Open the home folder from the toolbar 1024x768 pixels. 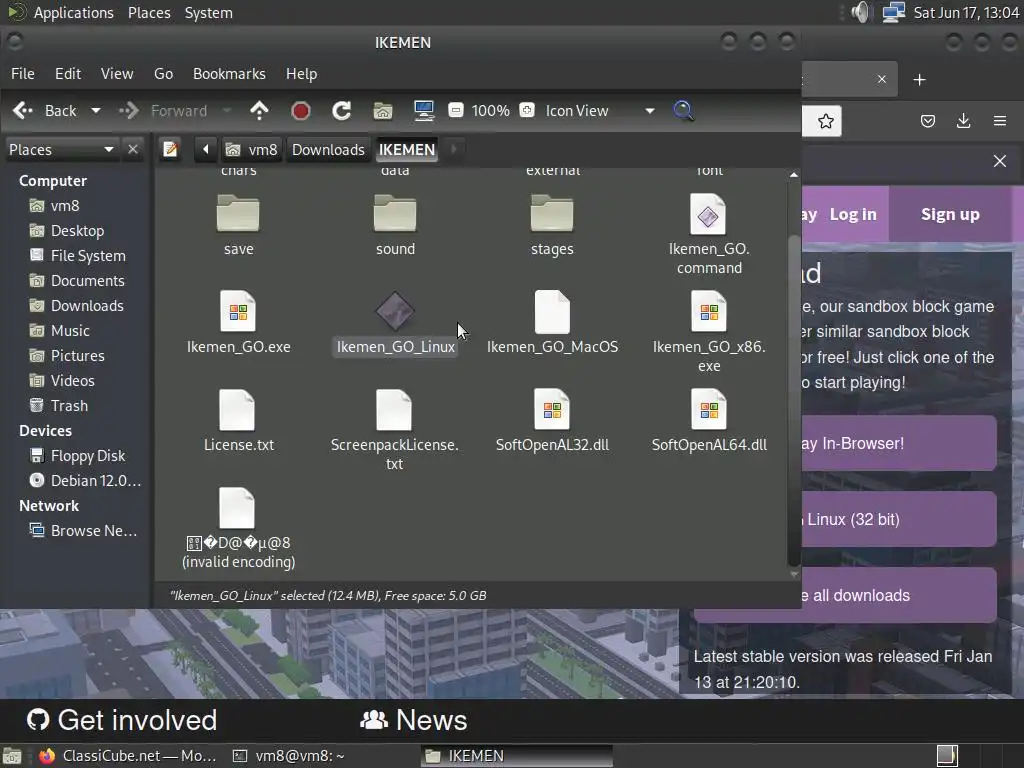pyautogui.click(x=383, y=111)
